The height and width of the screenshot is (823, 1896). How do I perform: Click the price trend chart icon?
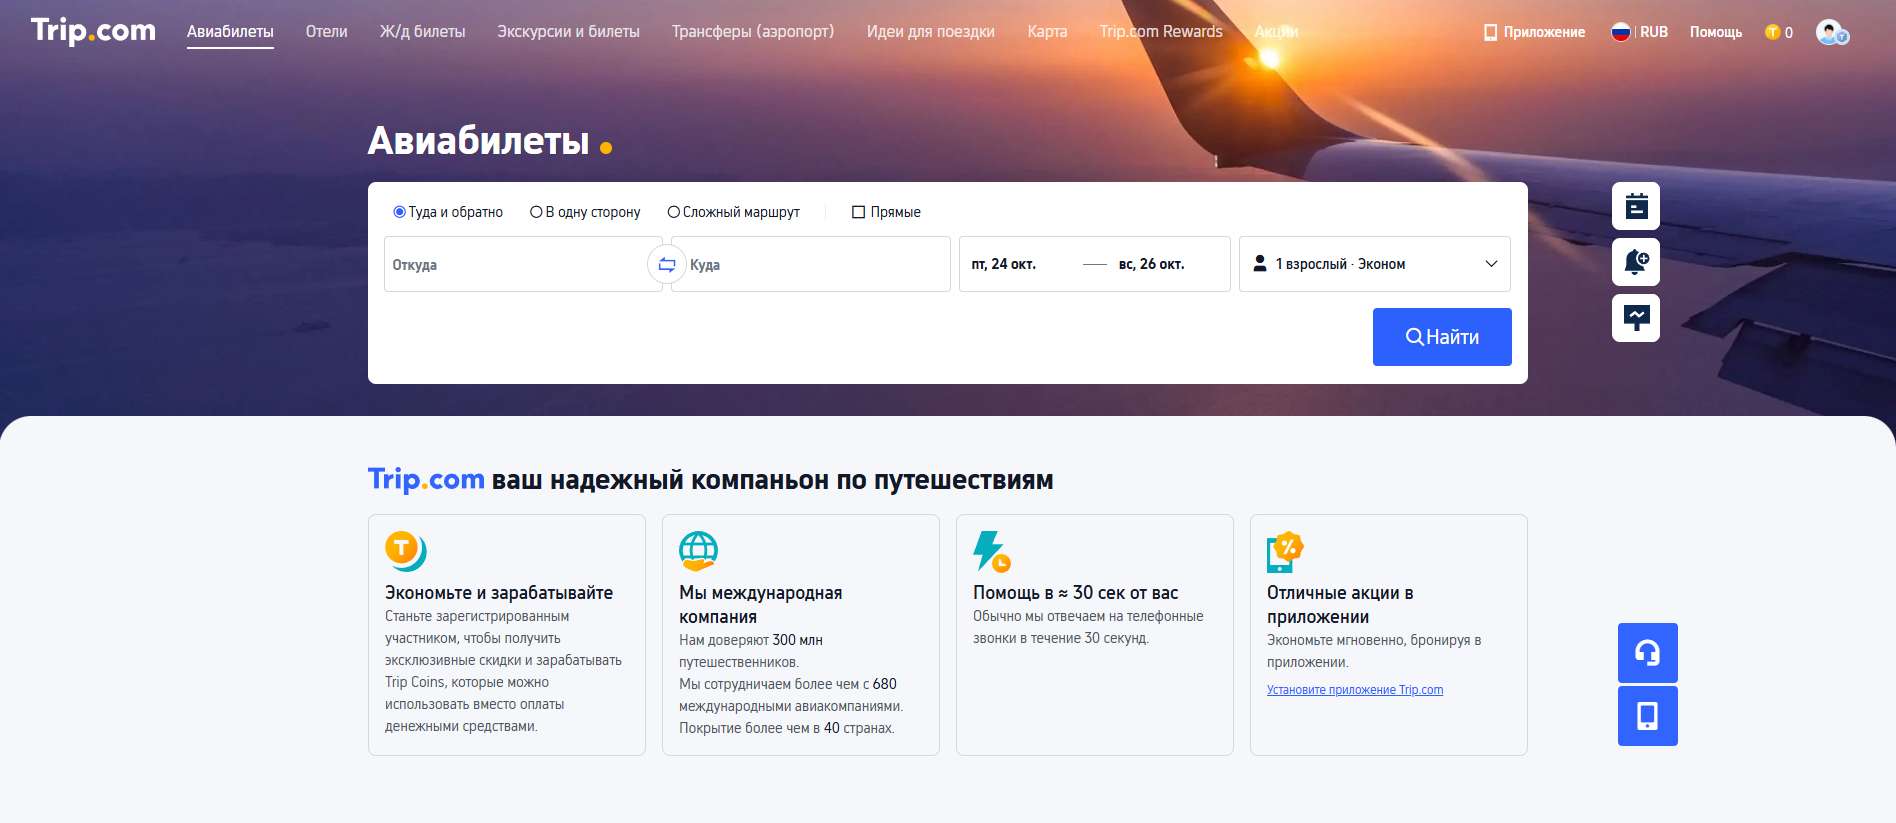[x=1636, y=318]
